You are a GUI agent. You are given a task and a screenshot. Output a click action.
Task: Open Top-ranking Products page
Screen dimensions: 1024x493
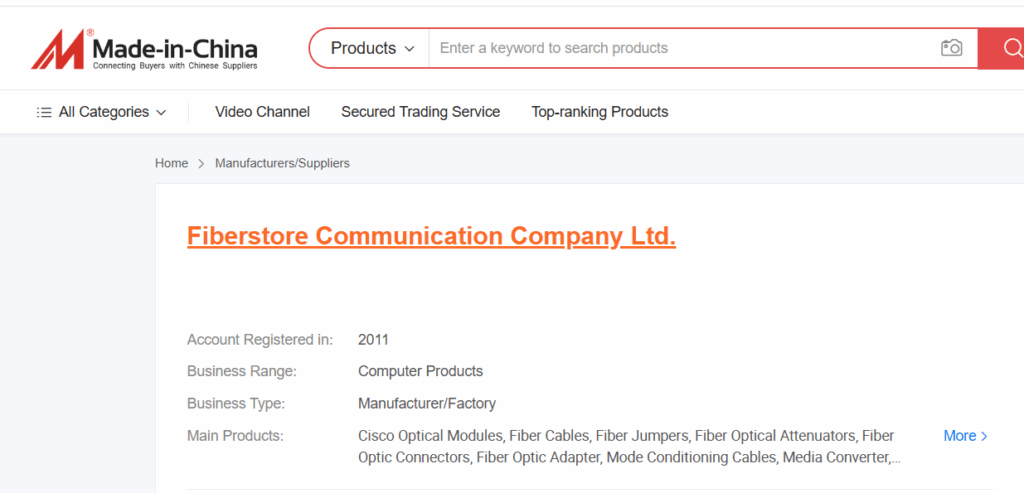(600, 112)
